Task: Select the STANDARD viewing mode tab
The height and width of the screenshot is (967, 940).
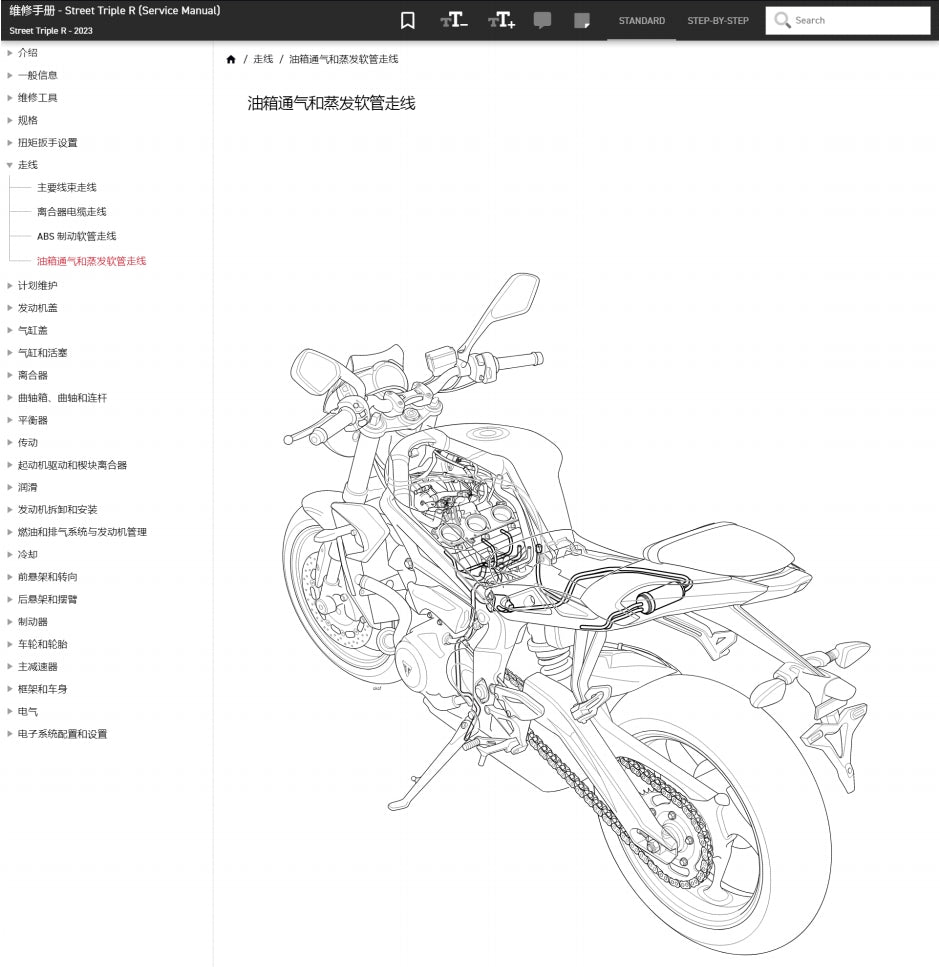Action: (x=641, y=20)
